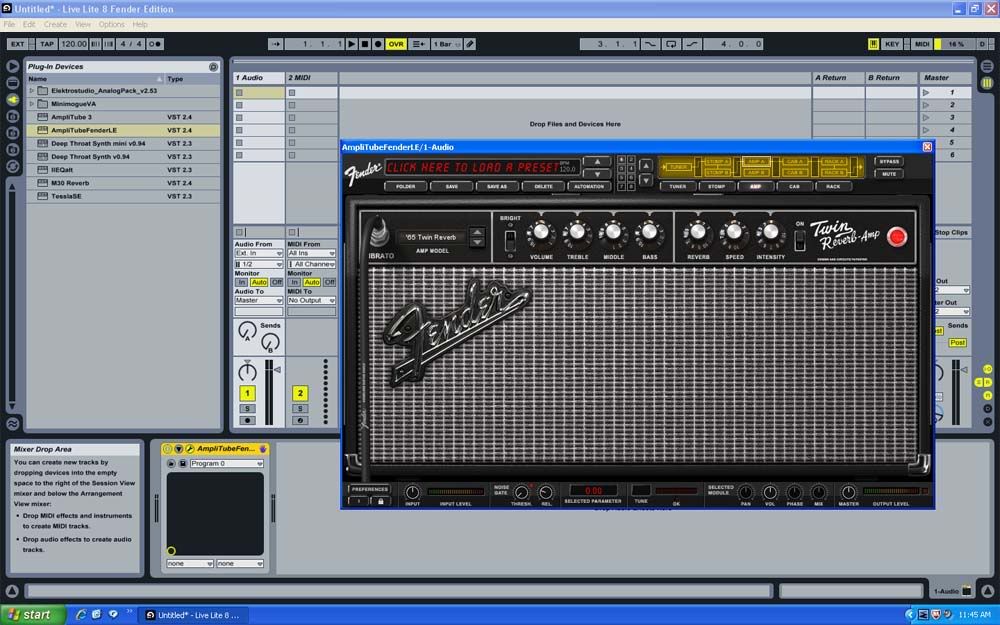Viewport: 1000px width, 625px height.
Task: Open the View menu
Action: (83, 24)
